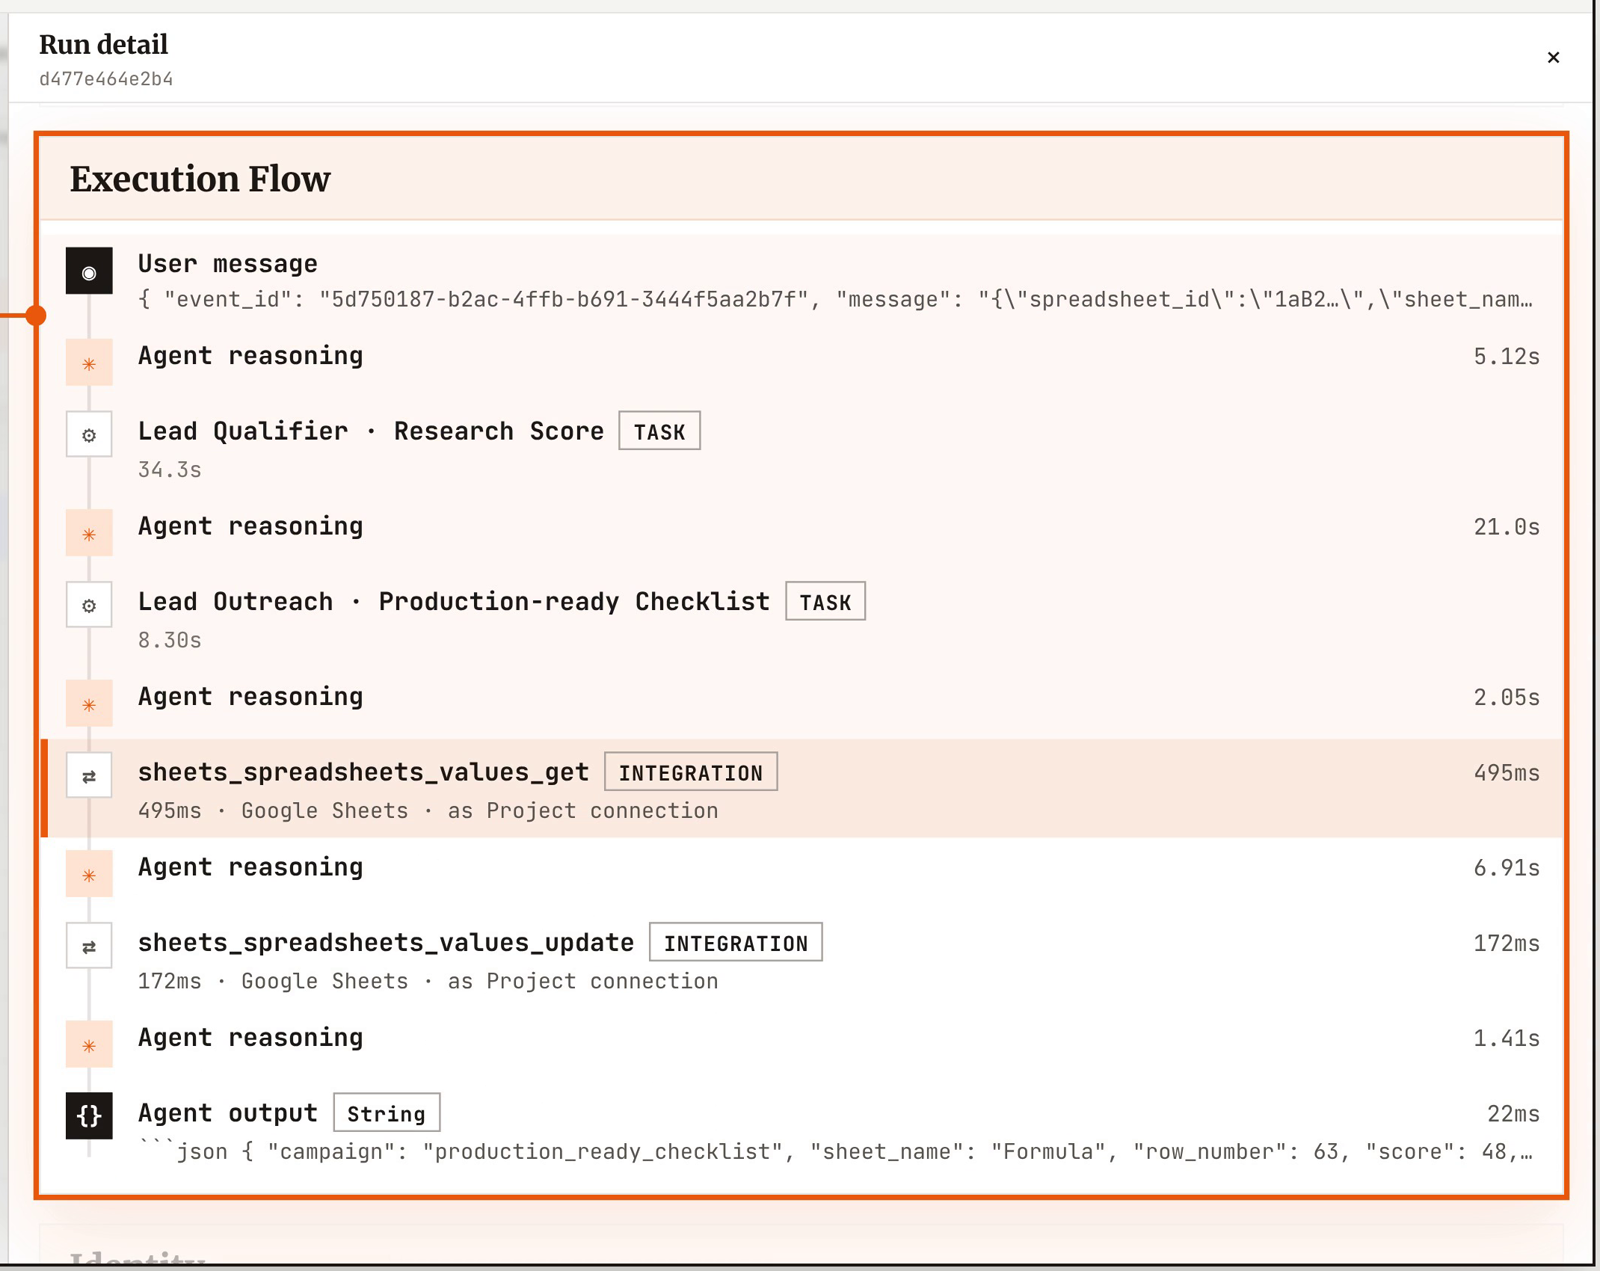Click the asterisk icon of the 2.05s reasoning step
1600x1271 pixels.
tap(89, 704)
